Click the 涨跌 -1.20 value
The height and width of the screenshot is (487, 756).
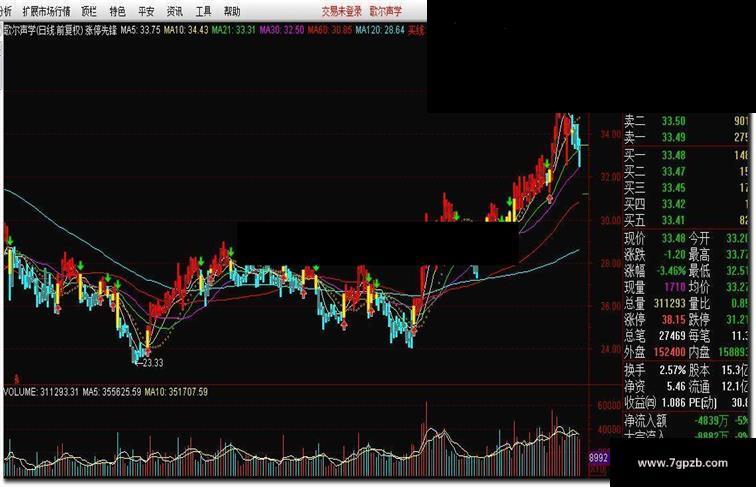point(674,254)
